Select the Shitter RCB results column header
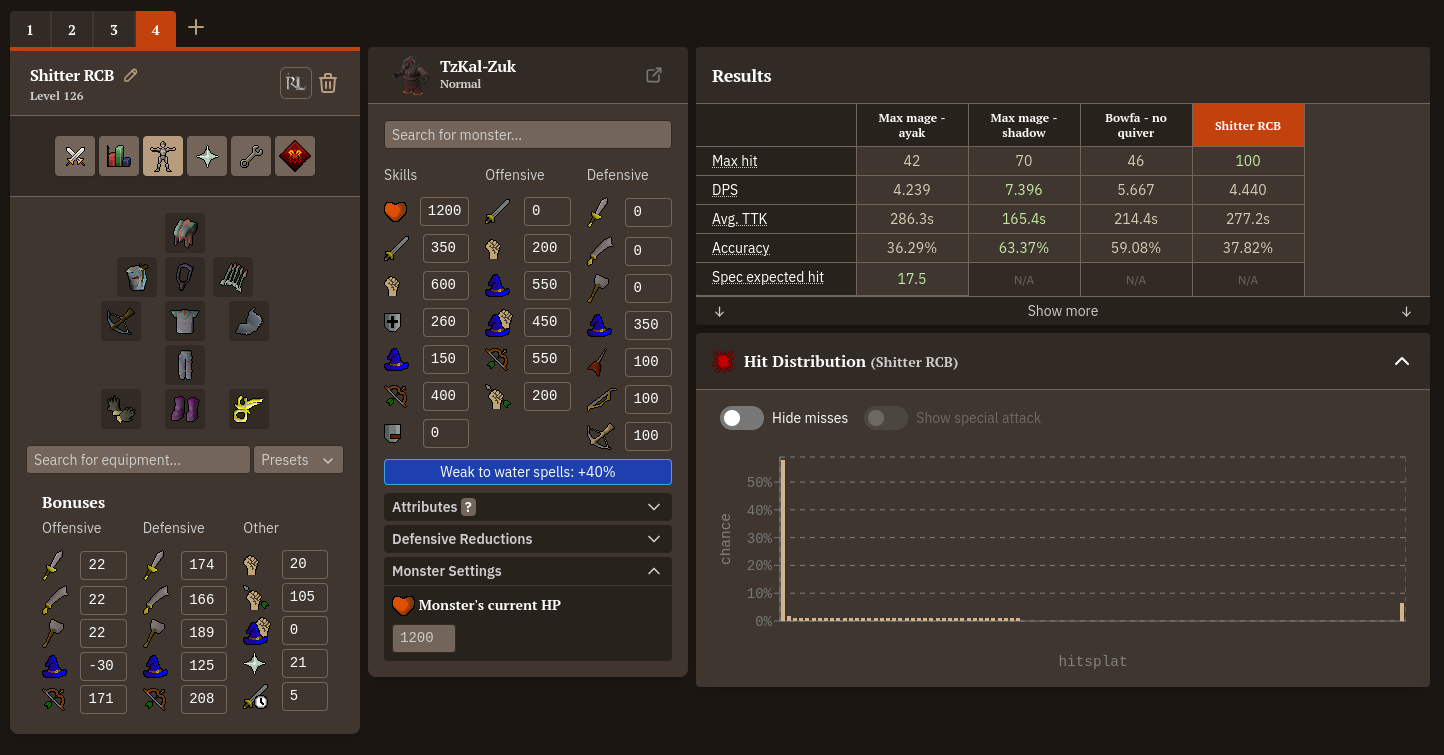1444x755 pixels. point(1248,125)
